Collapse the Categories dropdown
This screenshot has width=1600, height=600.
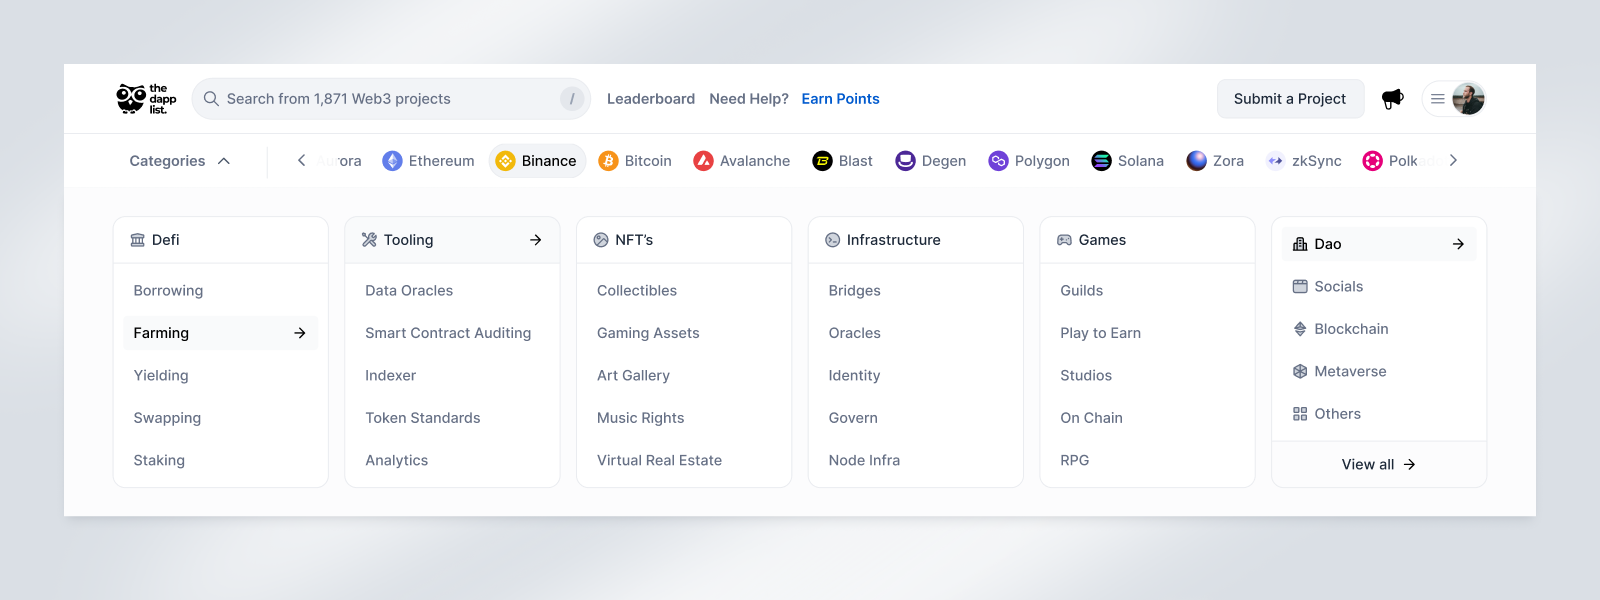[180, 161]
